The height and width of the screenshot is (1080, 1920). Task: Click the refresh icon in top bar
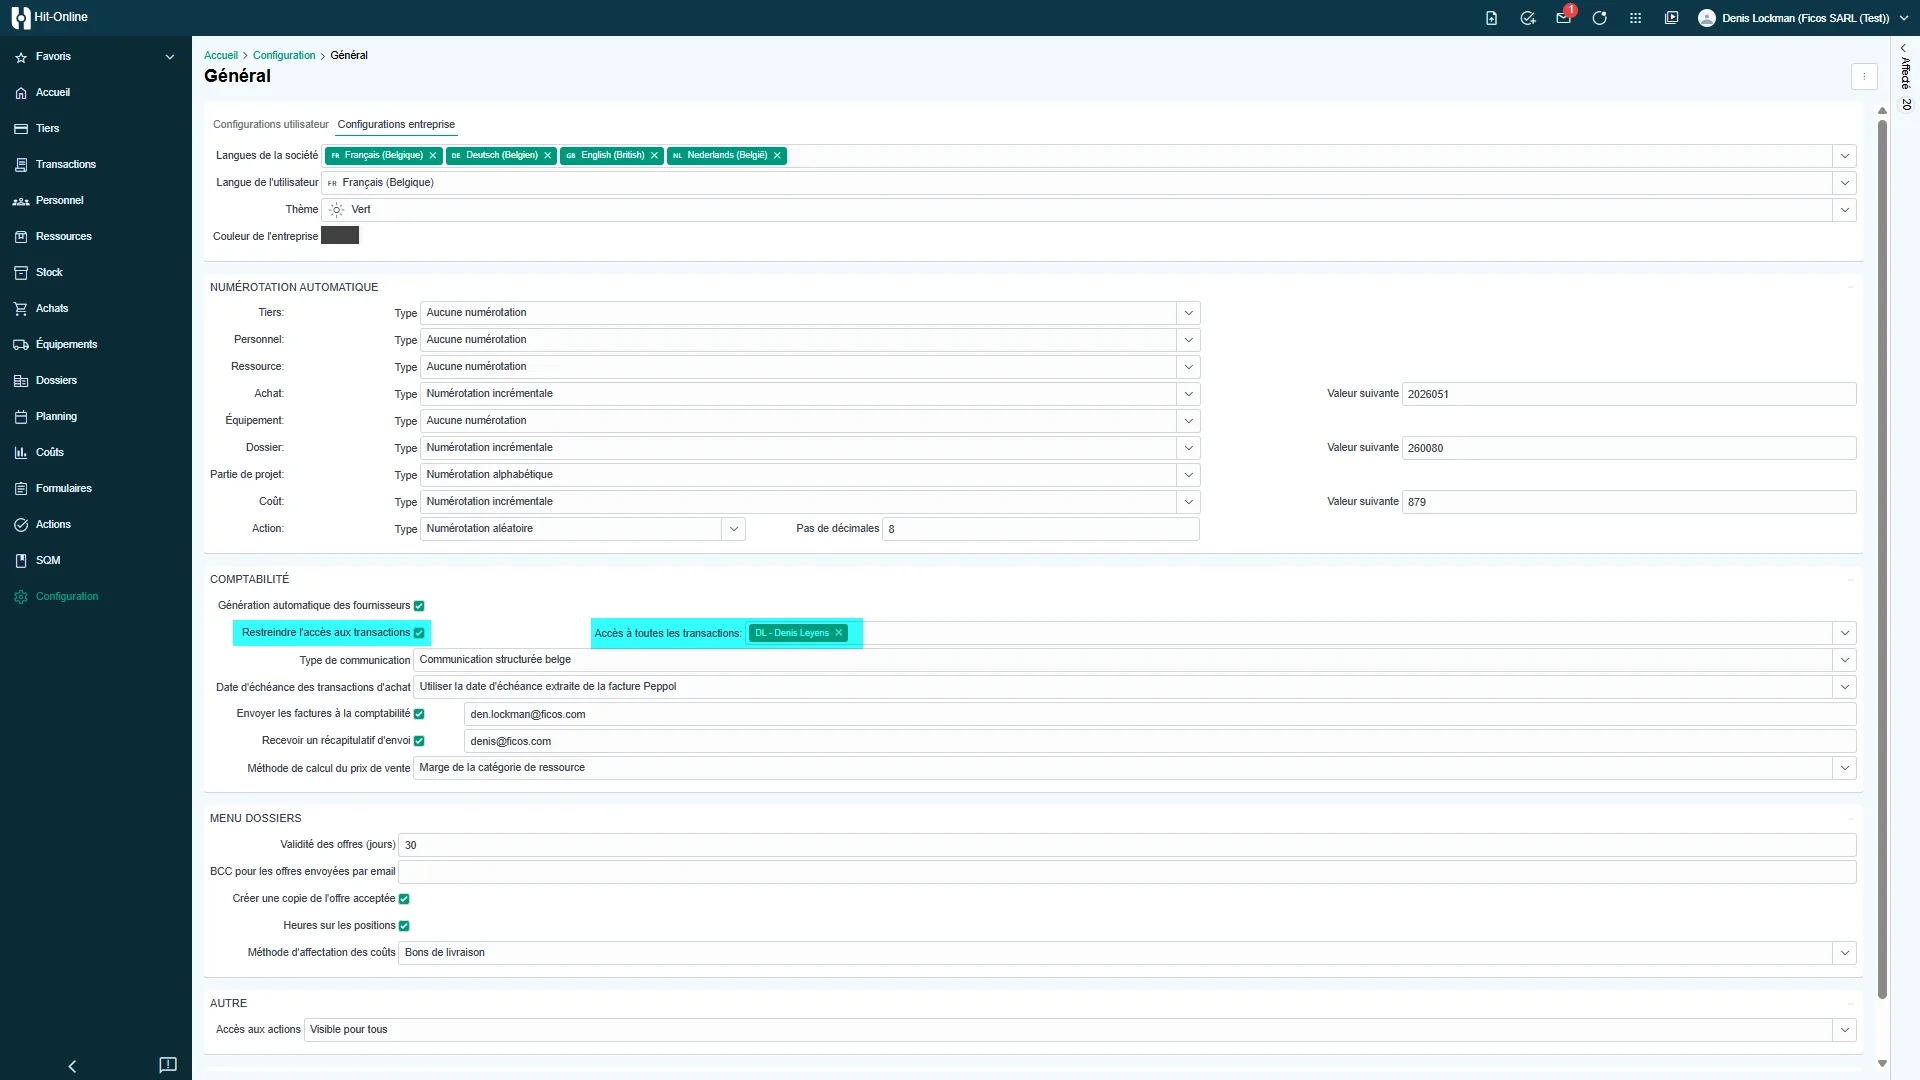pyautogui.click(x=1599, y=18)
